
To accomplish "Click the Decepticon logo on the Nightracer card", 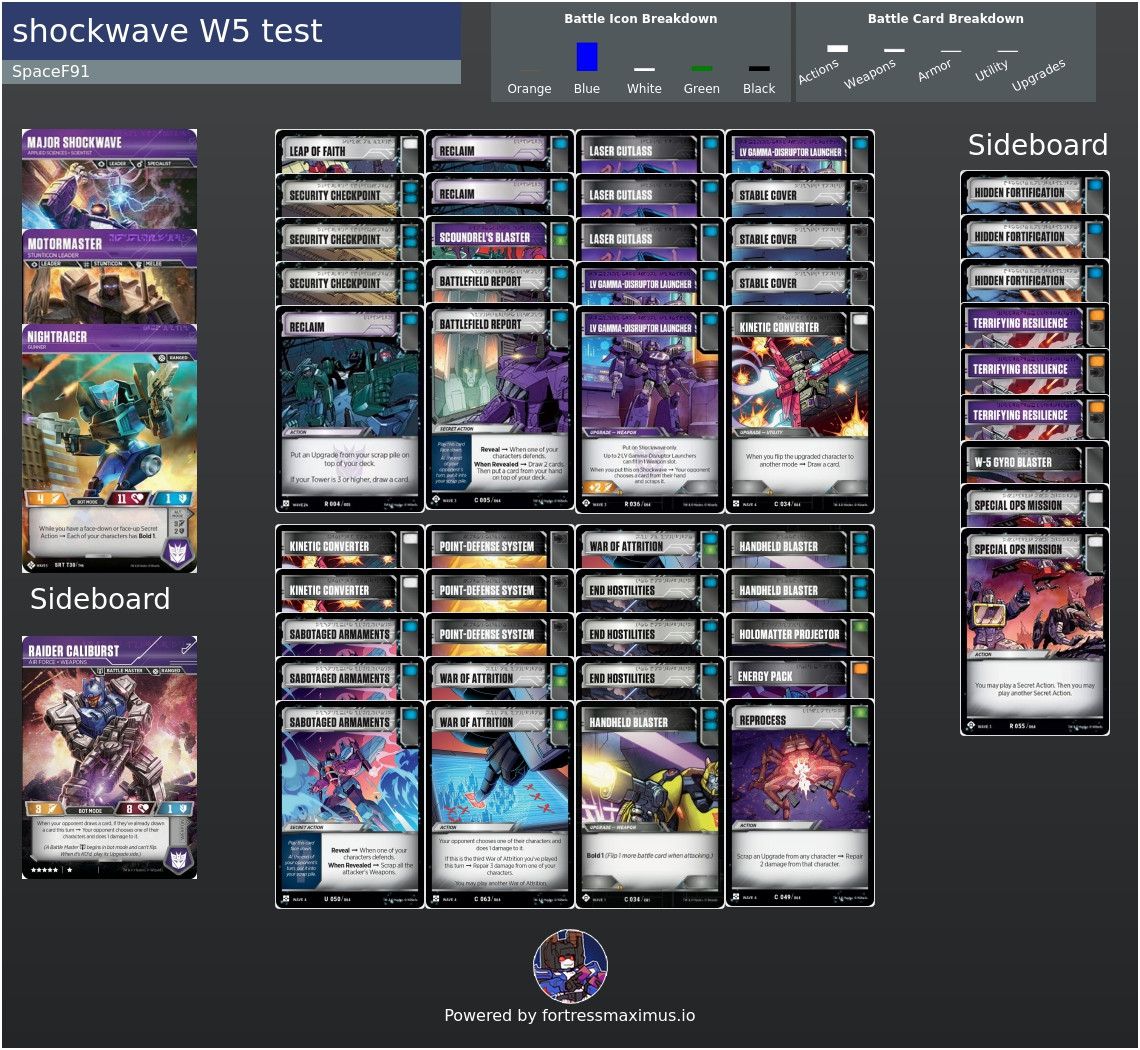I will (178, 552).
